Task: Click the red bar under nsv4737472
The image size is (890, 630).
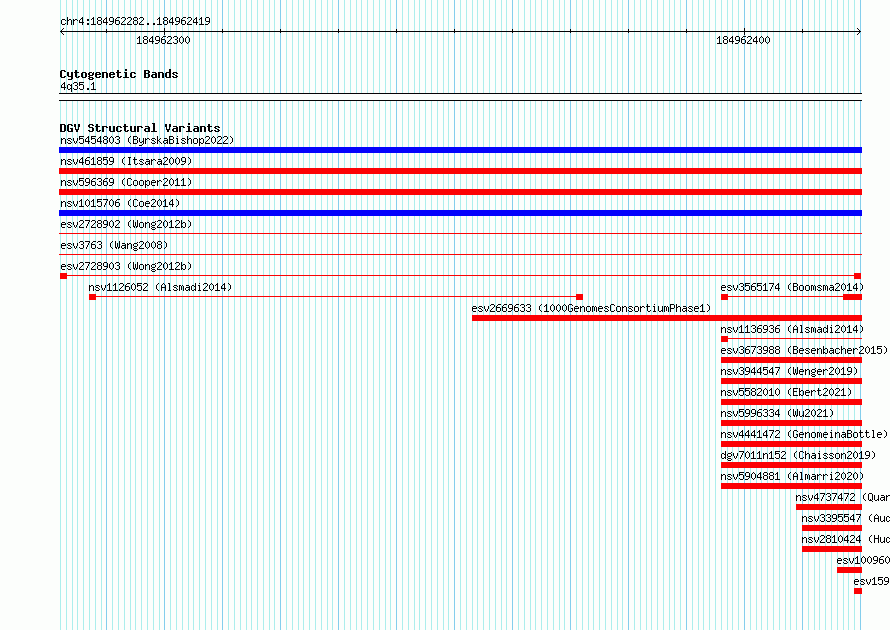Action: click(829, 507)
